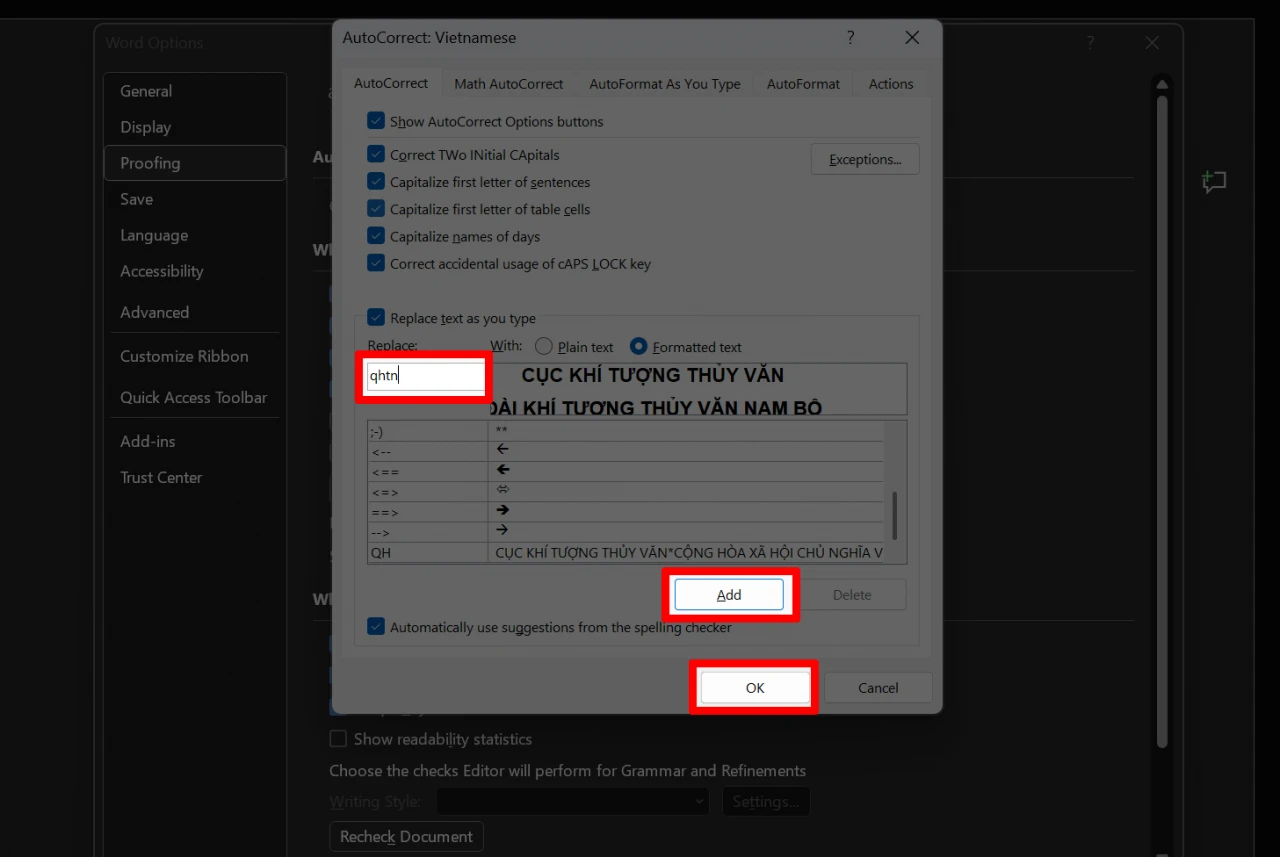Uncheck Correct TWo INitial CApitals
Screen dimensions: 1280x857
(x=376, y=155)
